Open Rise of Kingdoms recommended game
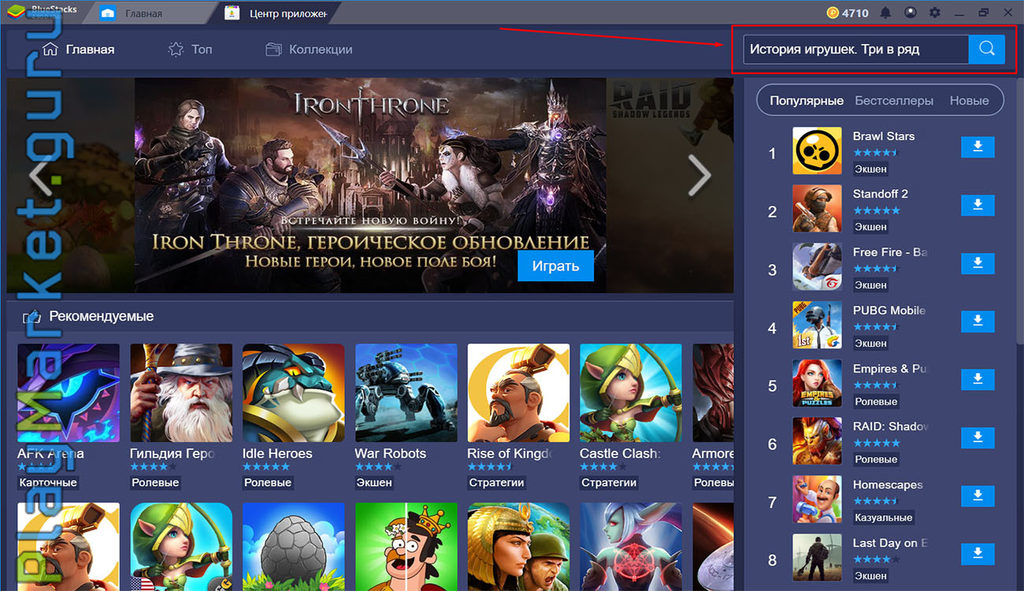Screen dimensions: 1024x591 [518, 393]
